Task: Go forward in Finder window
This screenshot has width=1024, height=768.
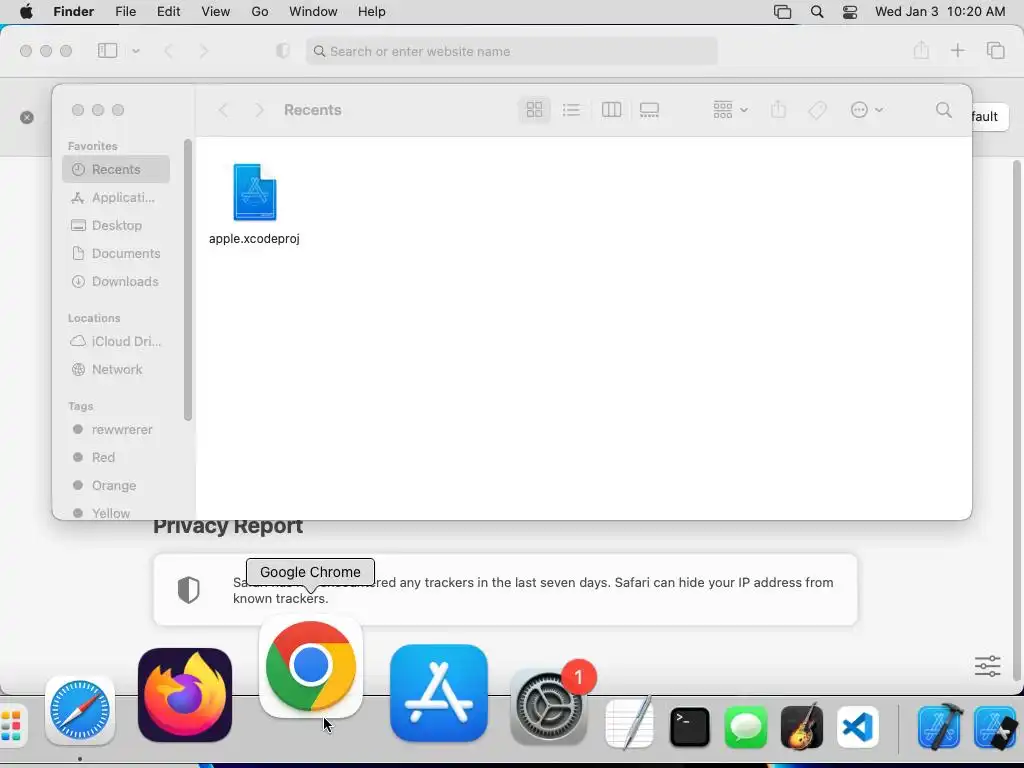Action: [x=259, y=110]
